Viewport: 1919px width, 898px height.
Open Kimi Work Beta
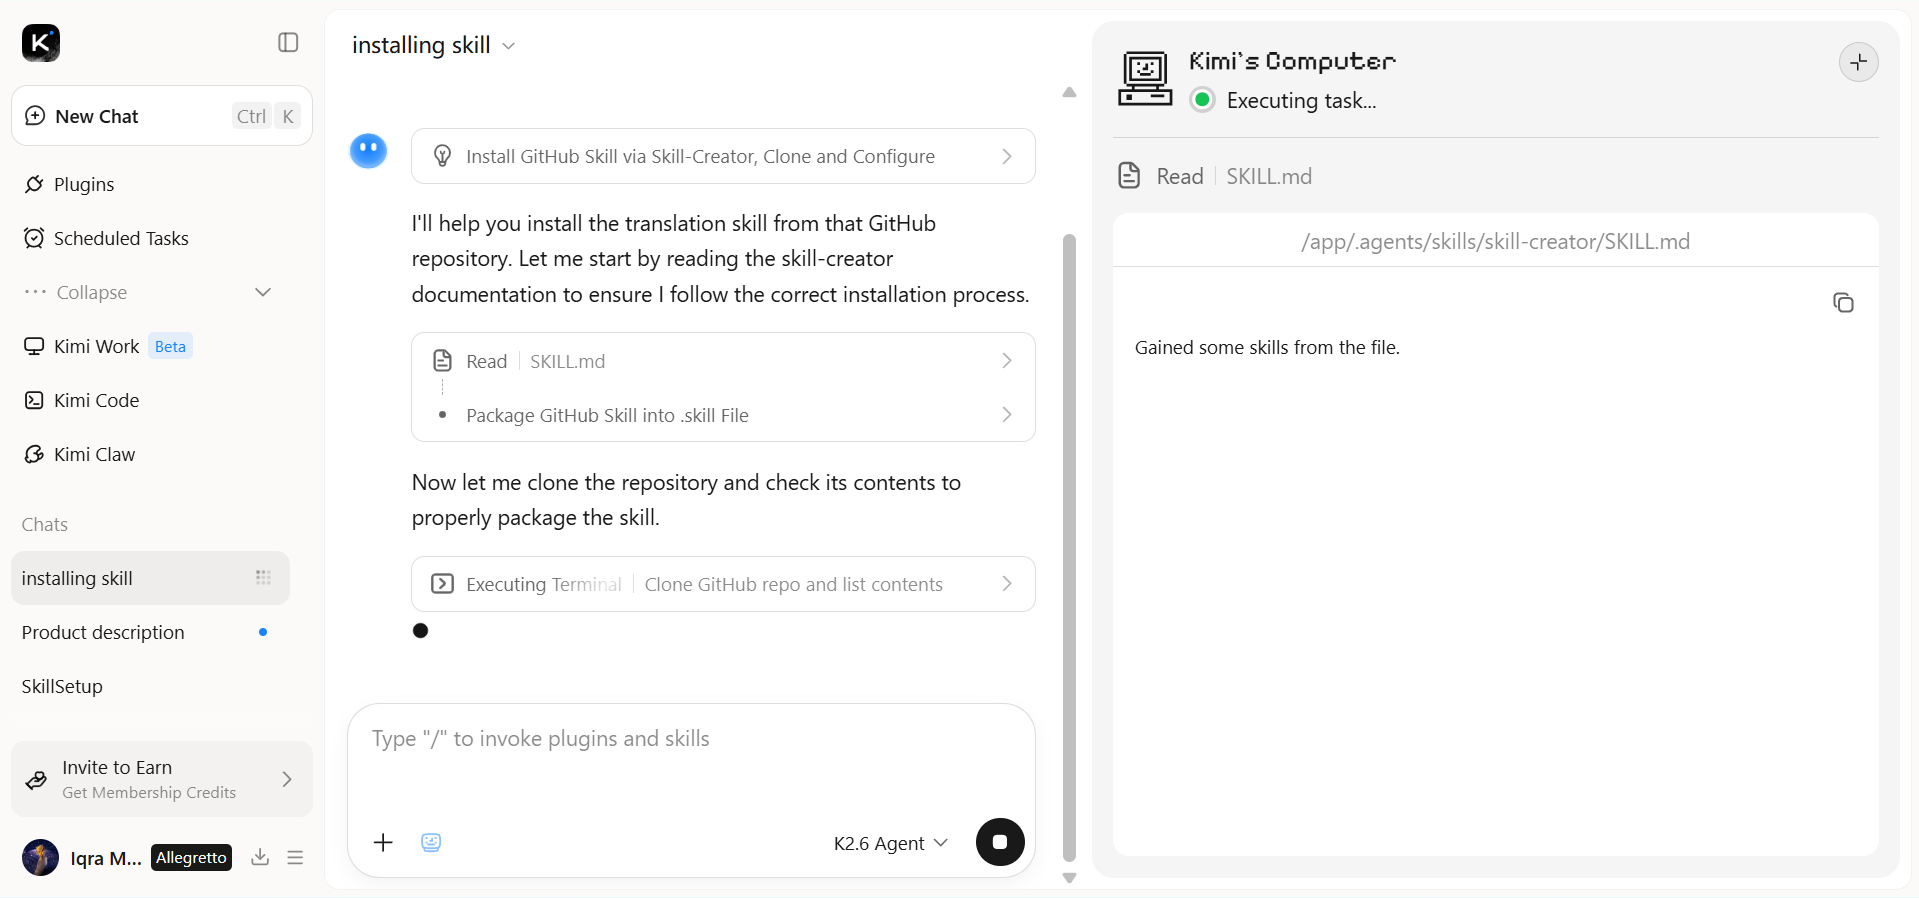[x=107, y=346]
